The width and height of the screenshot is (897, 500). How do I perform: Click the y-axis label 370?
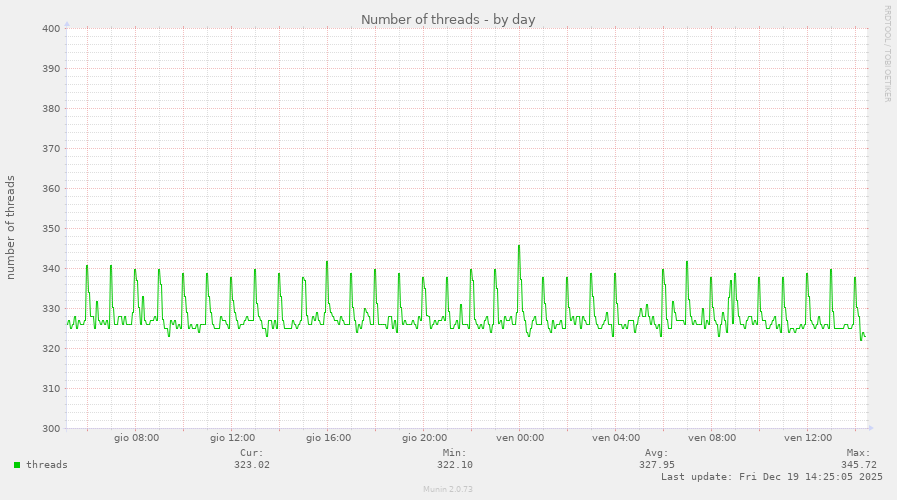[x=51, y=149]
